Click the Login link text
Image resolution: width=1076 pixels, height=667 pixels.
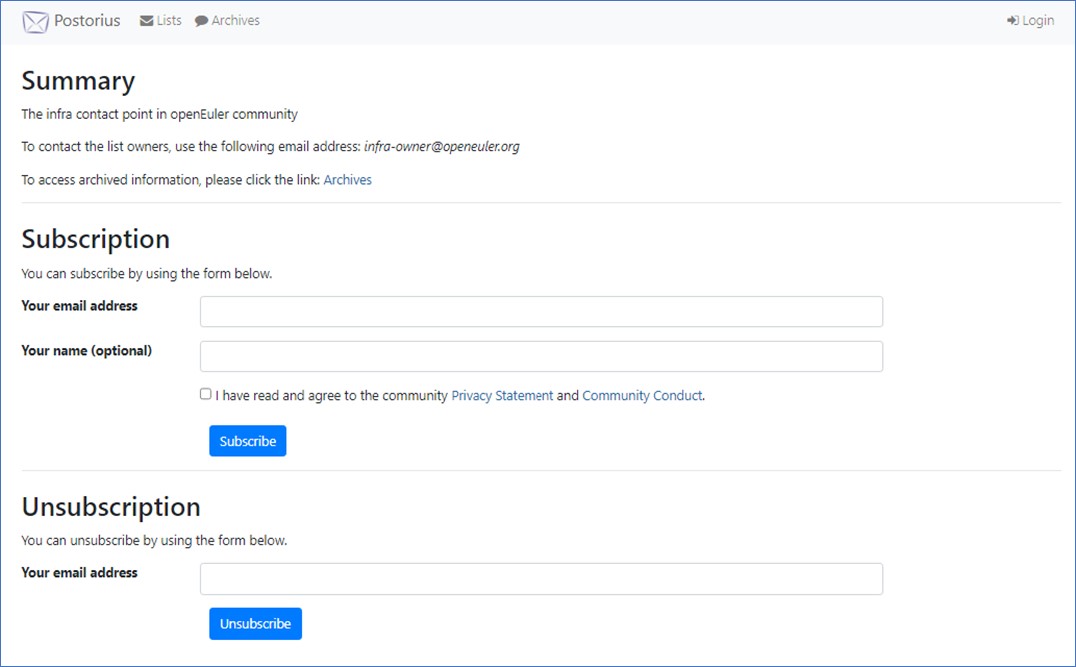1038,21
